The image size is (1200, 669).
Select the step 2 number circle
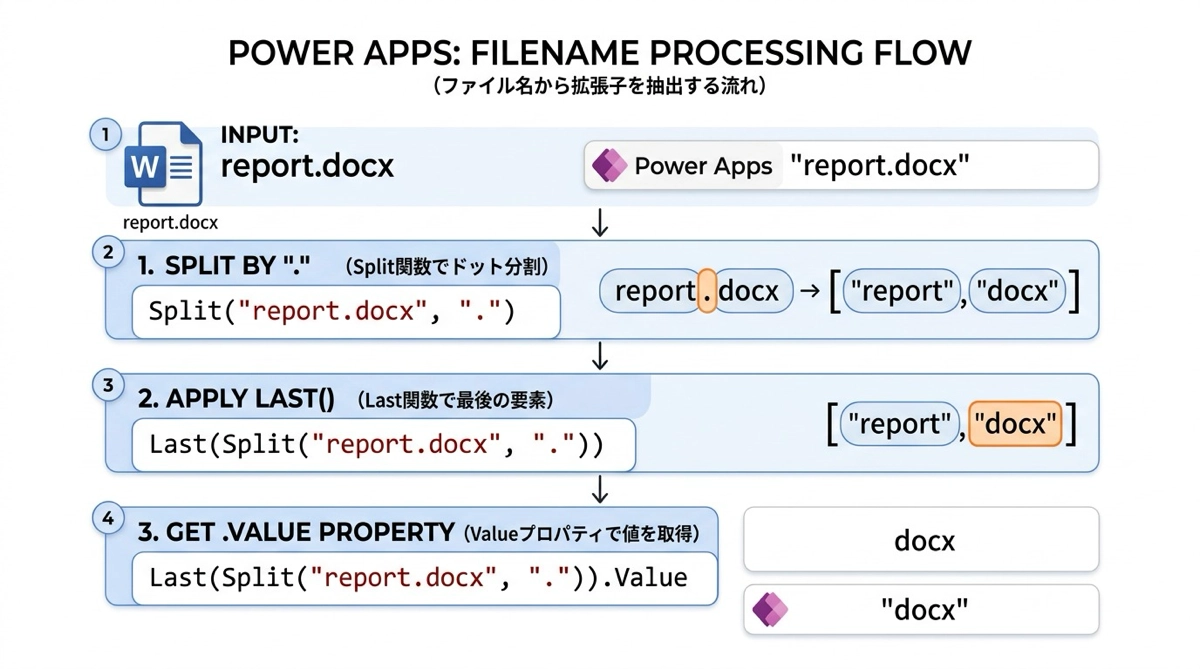(x=108, y=252)
